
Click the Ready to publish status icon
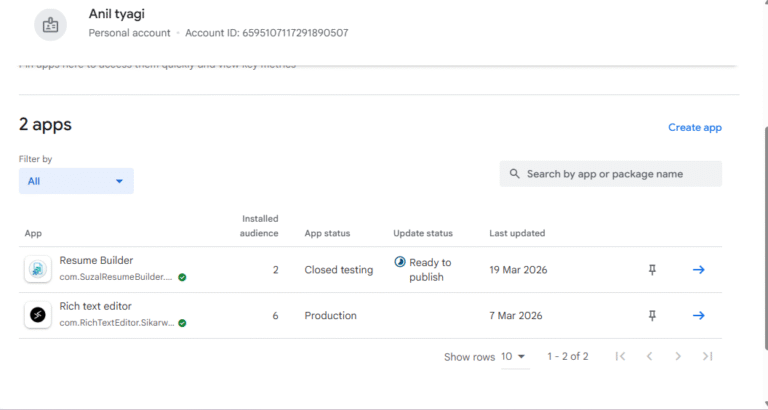(400, 262)
